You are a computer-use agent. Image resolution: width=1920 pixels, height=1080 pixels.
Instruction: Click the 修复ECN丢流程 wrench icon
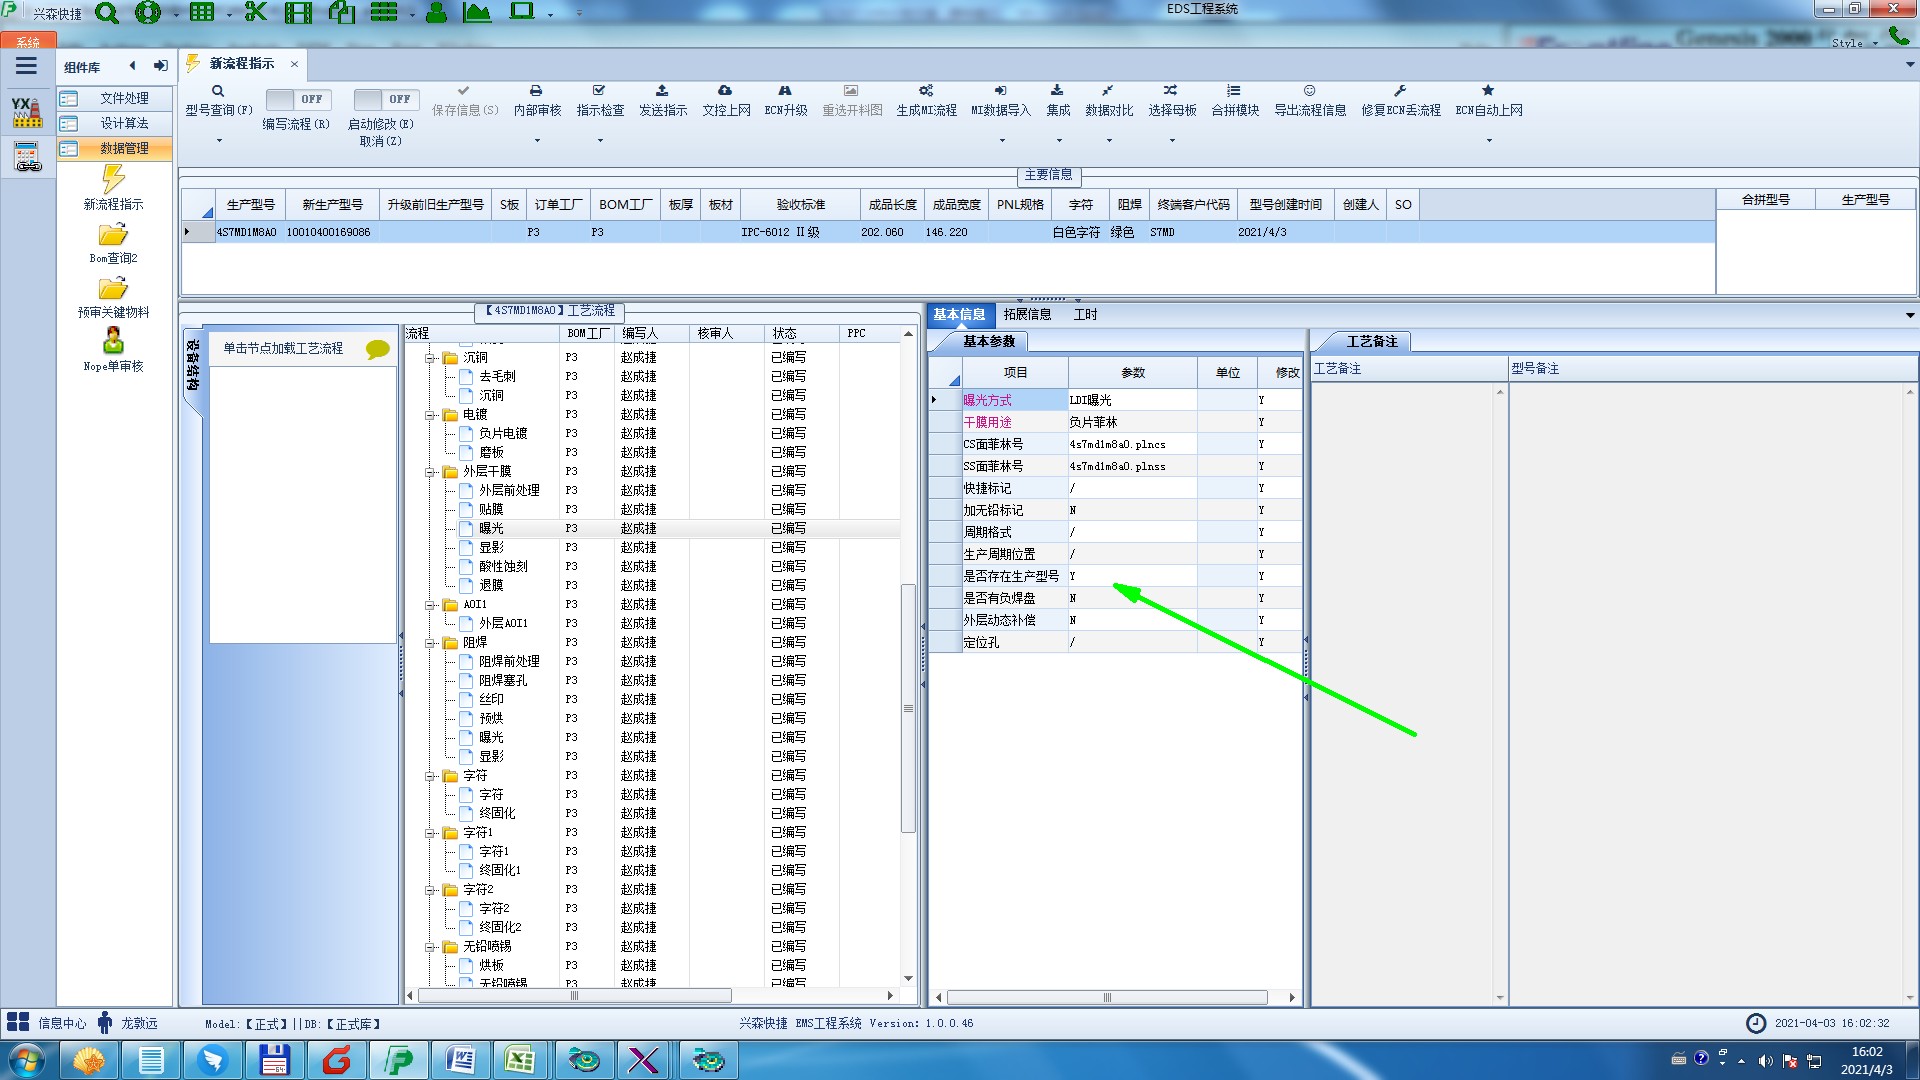coord(1400,91)
